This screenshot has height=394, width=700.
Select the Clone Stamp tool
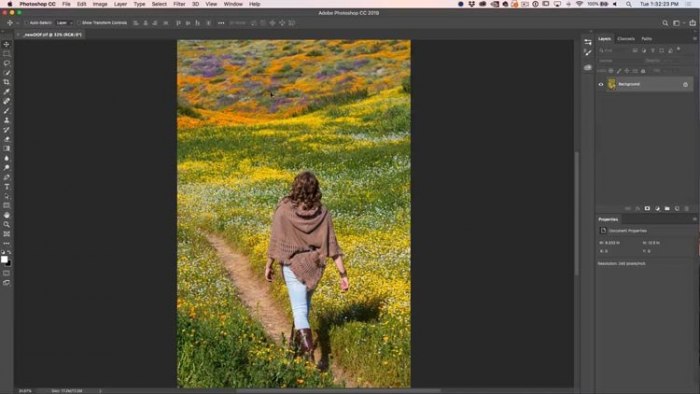pyautogui.click(x=6, y=120)
